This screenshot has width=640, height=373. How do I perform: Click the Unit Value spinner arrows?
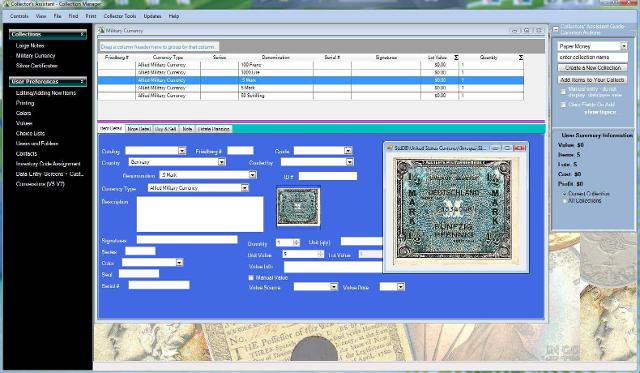[x=320, y=254]
